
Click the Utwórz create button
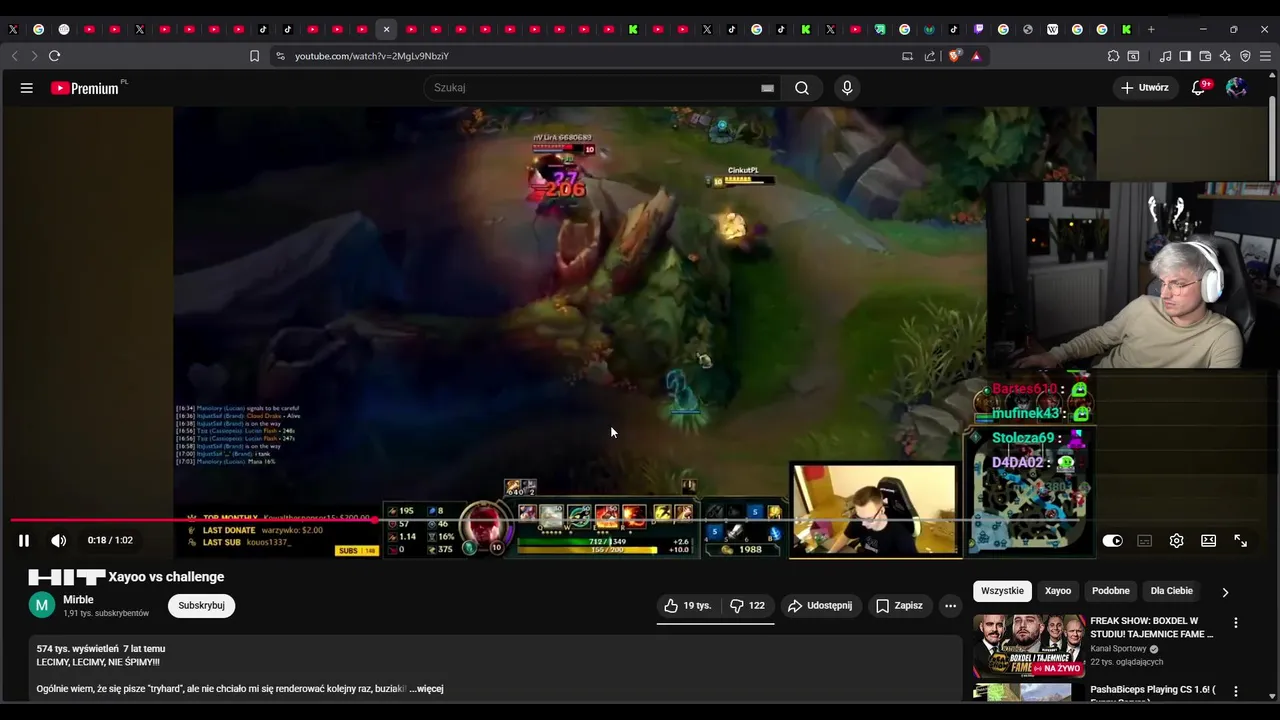coord(1144,88)
